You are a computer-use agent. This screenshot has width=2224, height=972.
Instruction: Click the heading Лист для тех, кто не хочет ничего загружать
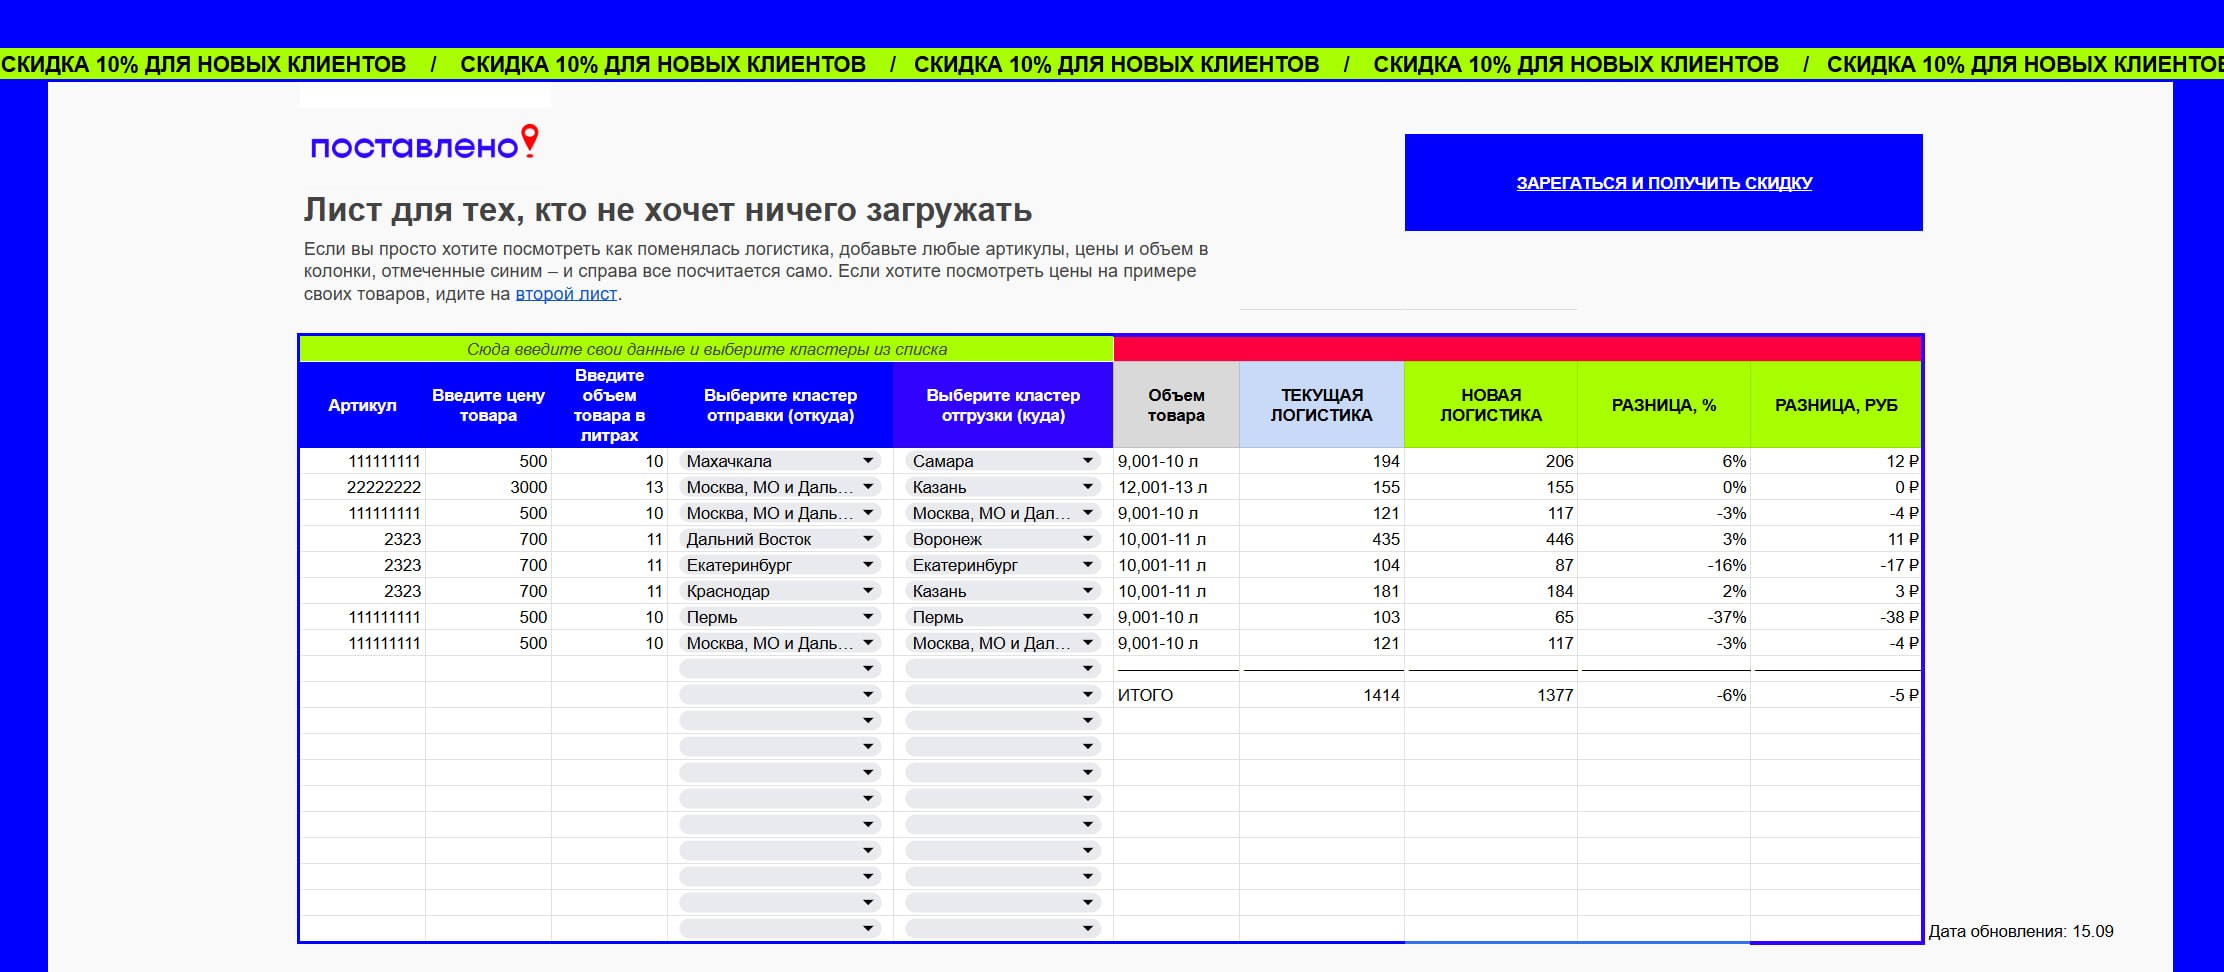coord(668,210)
